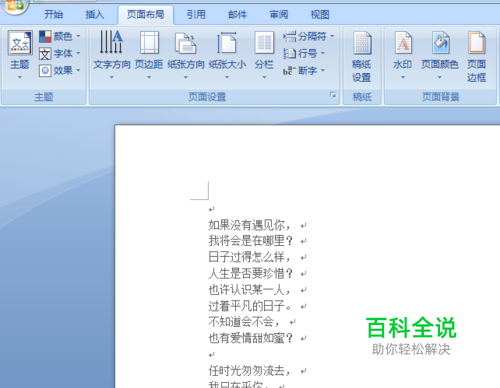Click the Office button logo
The image size is (500, 388).
14,6
